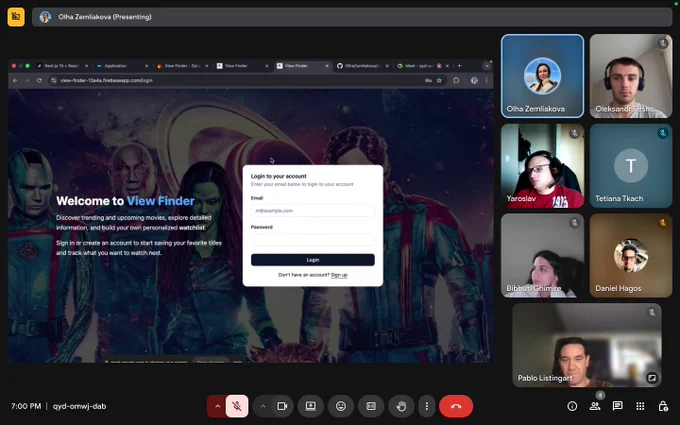Follow the Sign up link

339,275
